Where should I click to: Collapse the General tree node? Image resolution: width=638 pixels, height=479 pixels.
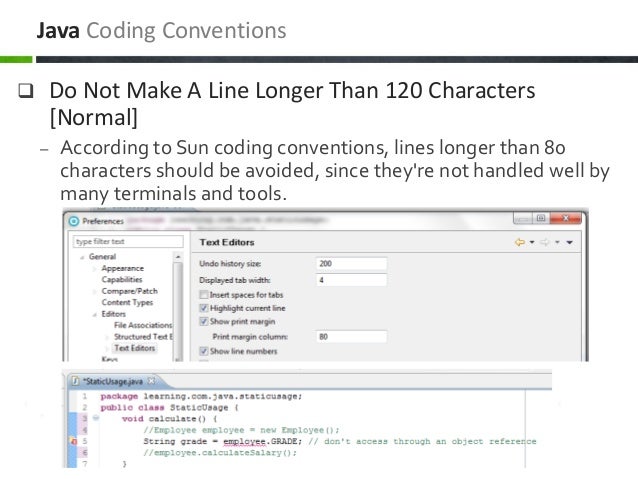[82, 257]
